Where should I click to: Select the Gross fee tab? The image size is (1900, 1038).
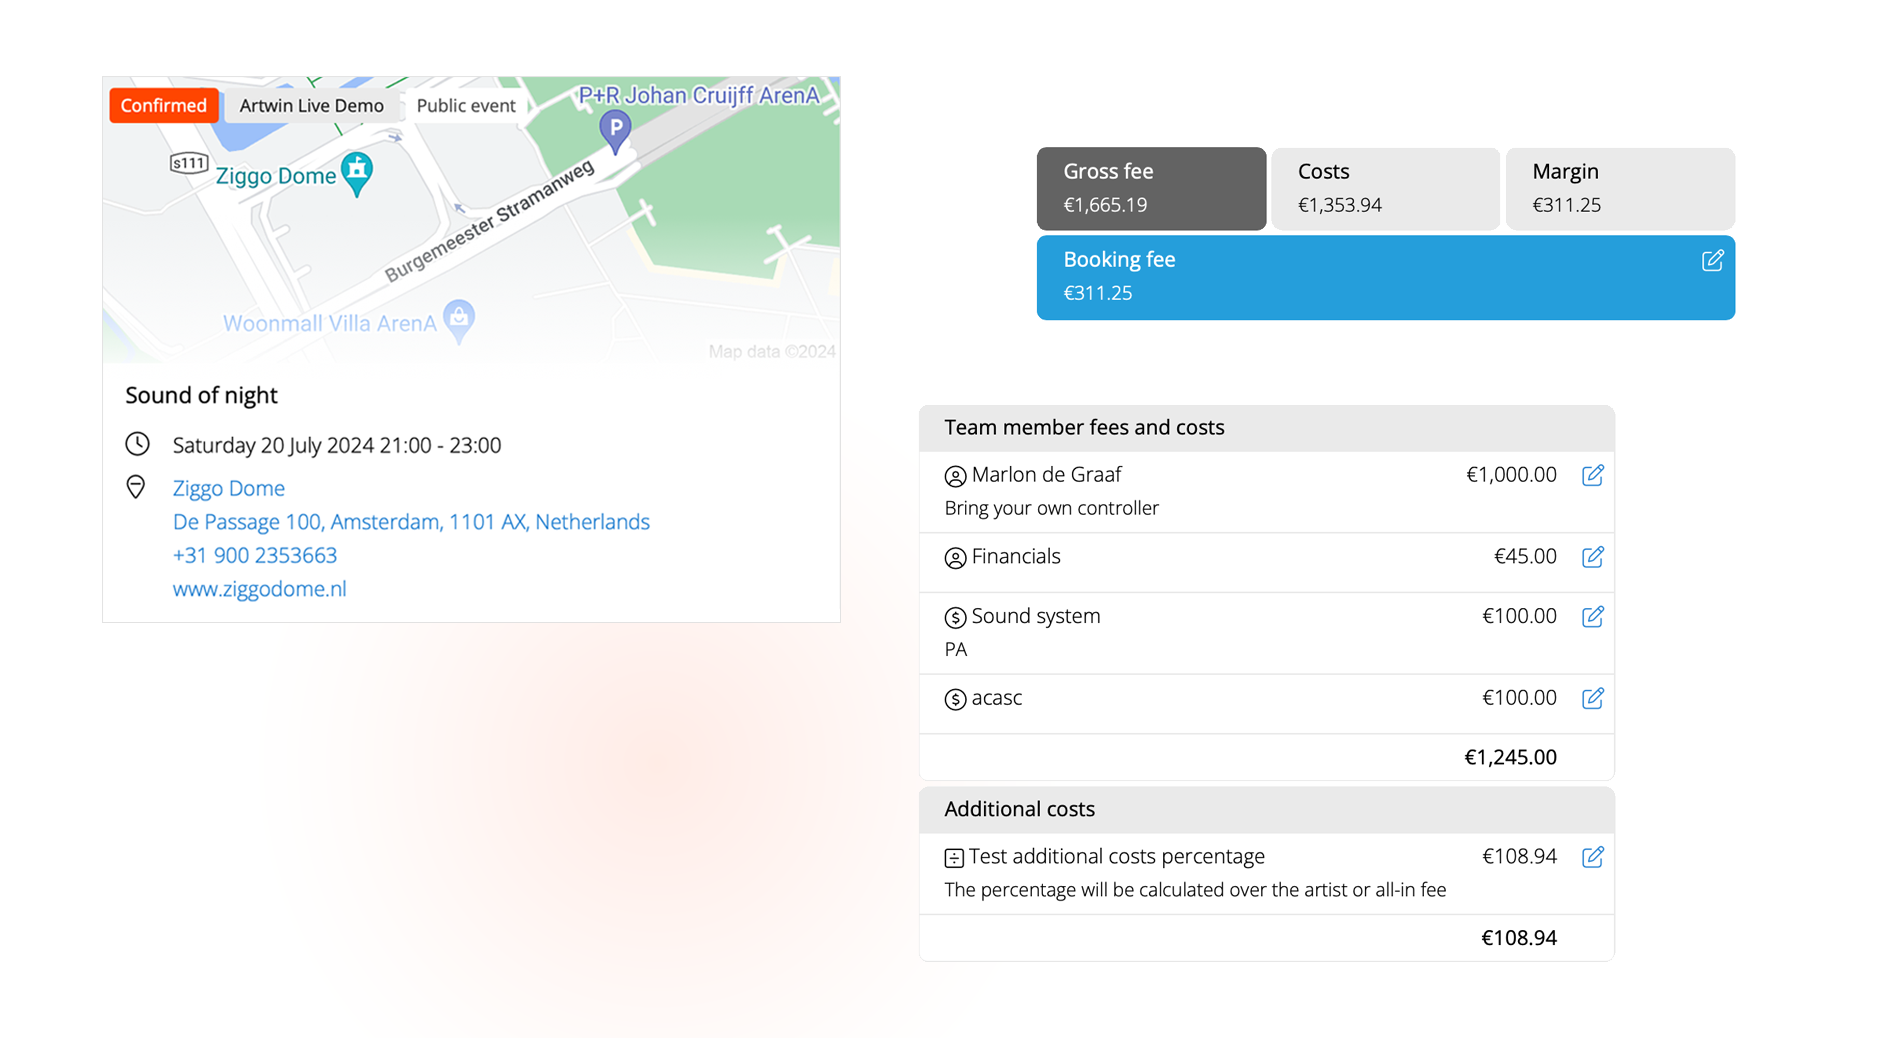[x=1151, y=188]
